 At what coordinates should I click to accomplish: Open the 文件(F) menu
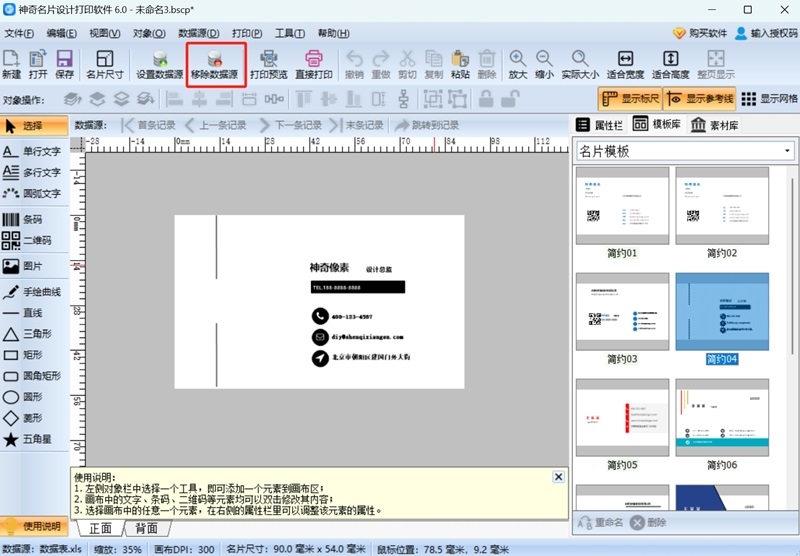[19, 33]
